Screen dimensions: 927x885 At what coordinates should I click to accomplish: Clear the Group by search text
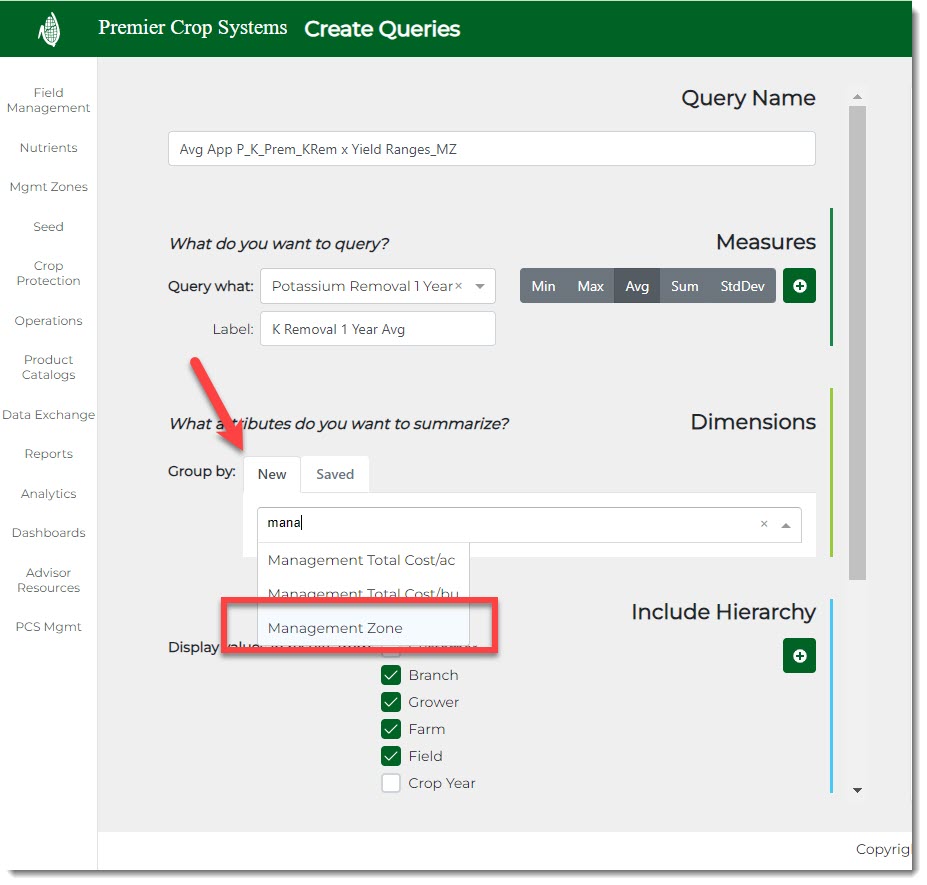click(x=764, y=524)
